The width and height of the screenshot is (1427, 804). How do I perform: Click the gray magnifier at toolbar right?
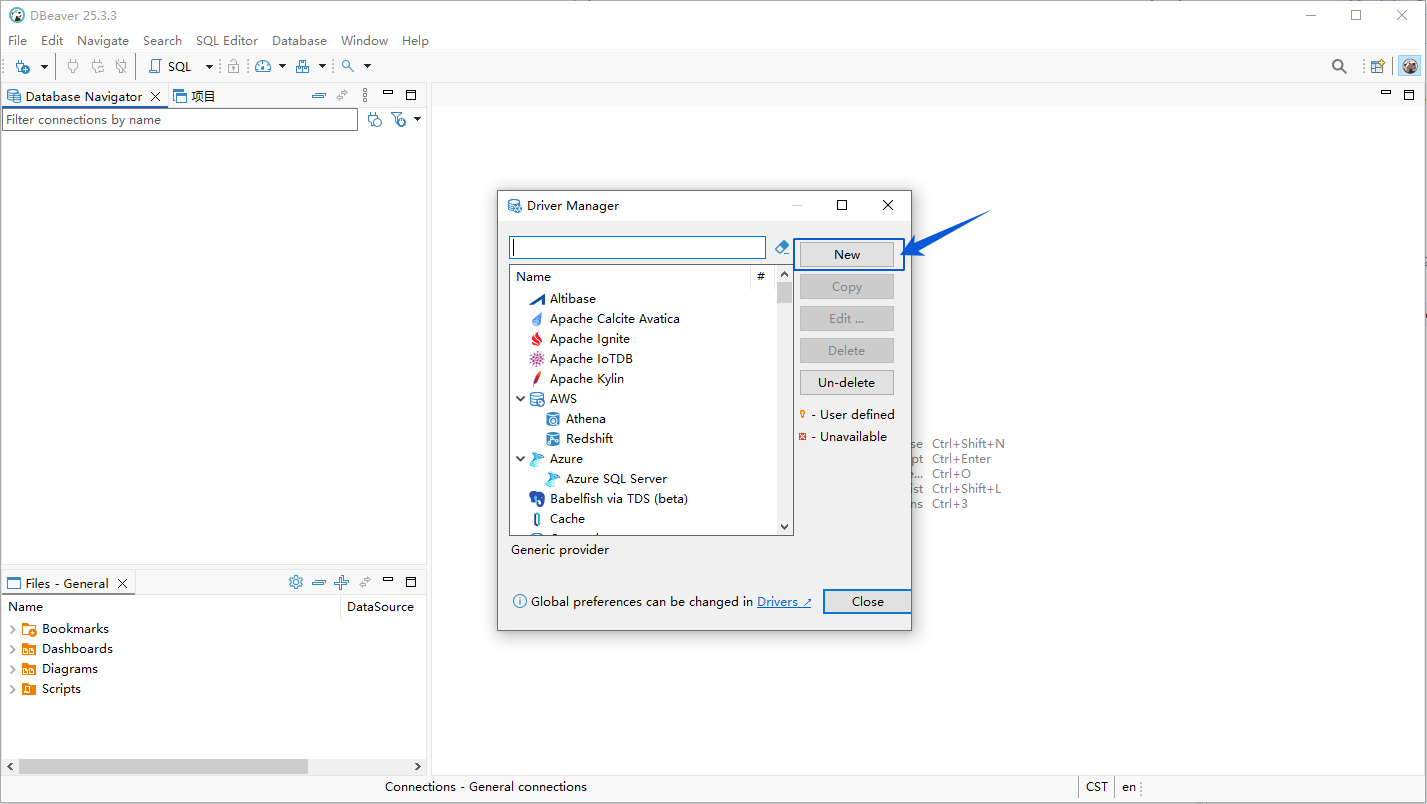[1339, 66]
